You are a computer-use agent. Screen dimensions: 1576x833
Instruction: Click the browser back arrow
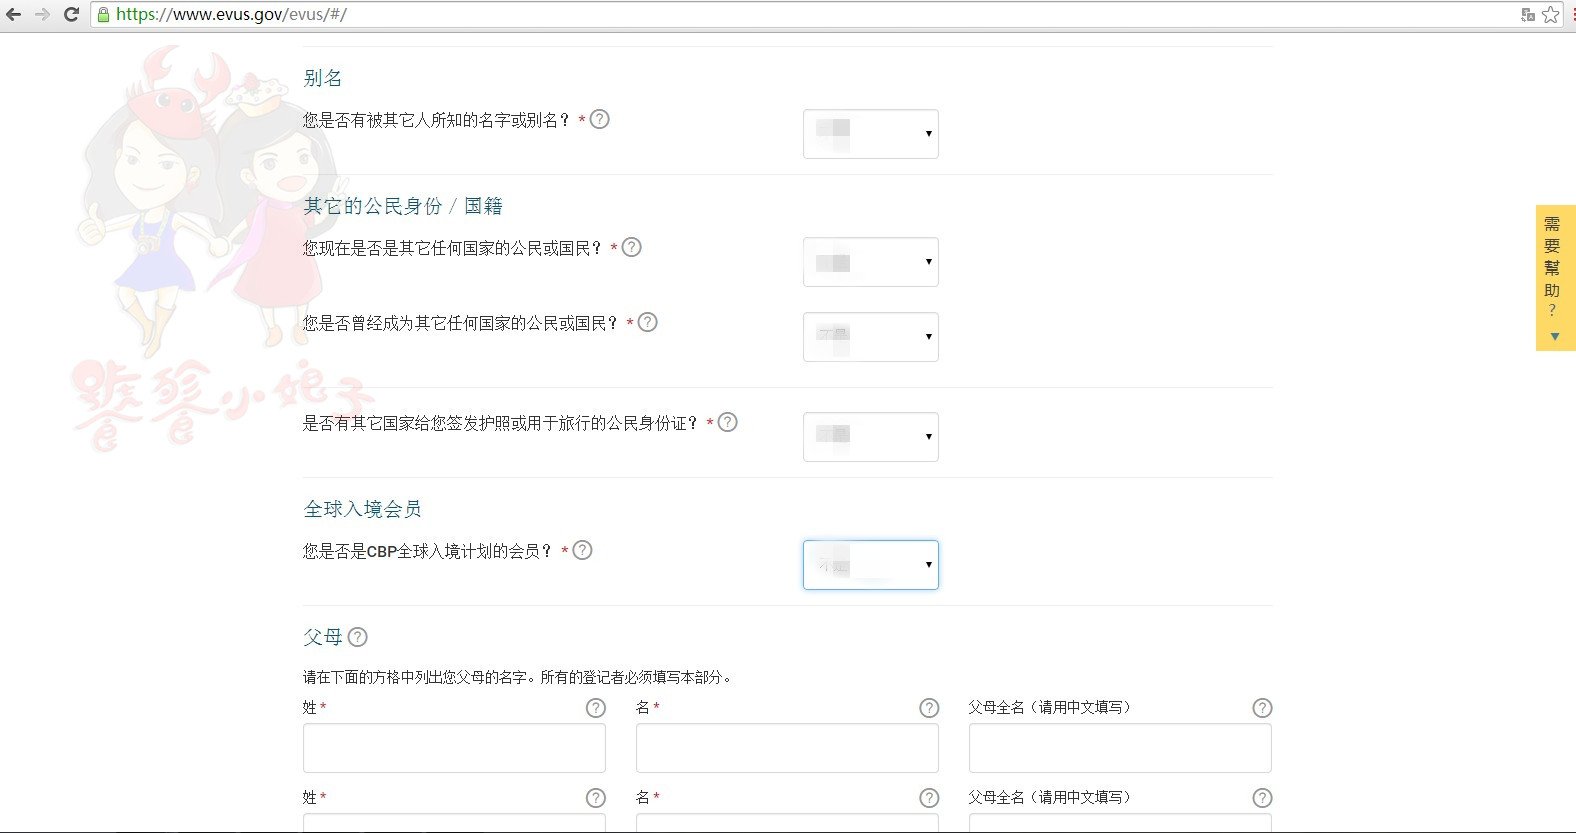click(x=14, y=14)
